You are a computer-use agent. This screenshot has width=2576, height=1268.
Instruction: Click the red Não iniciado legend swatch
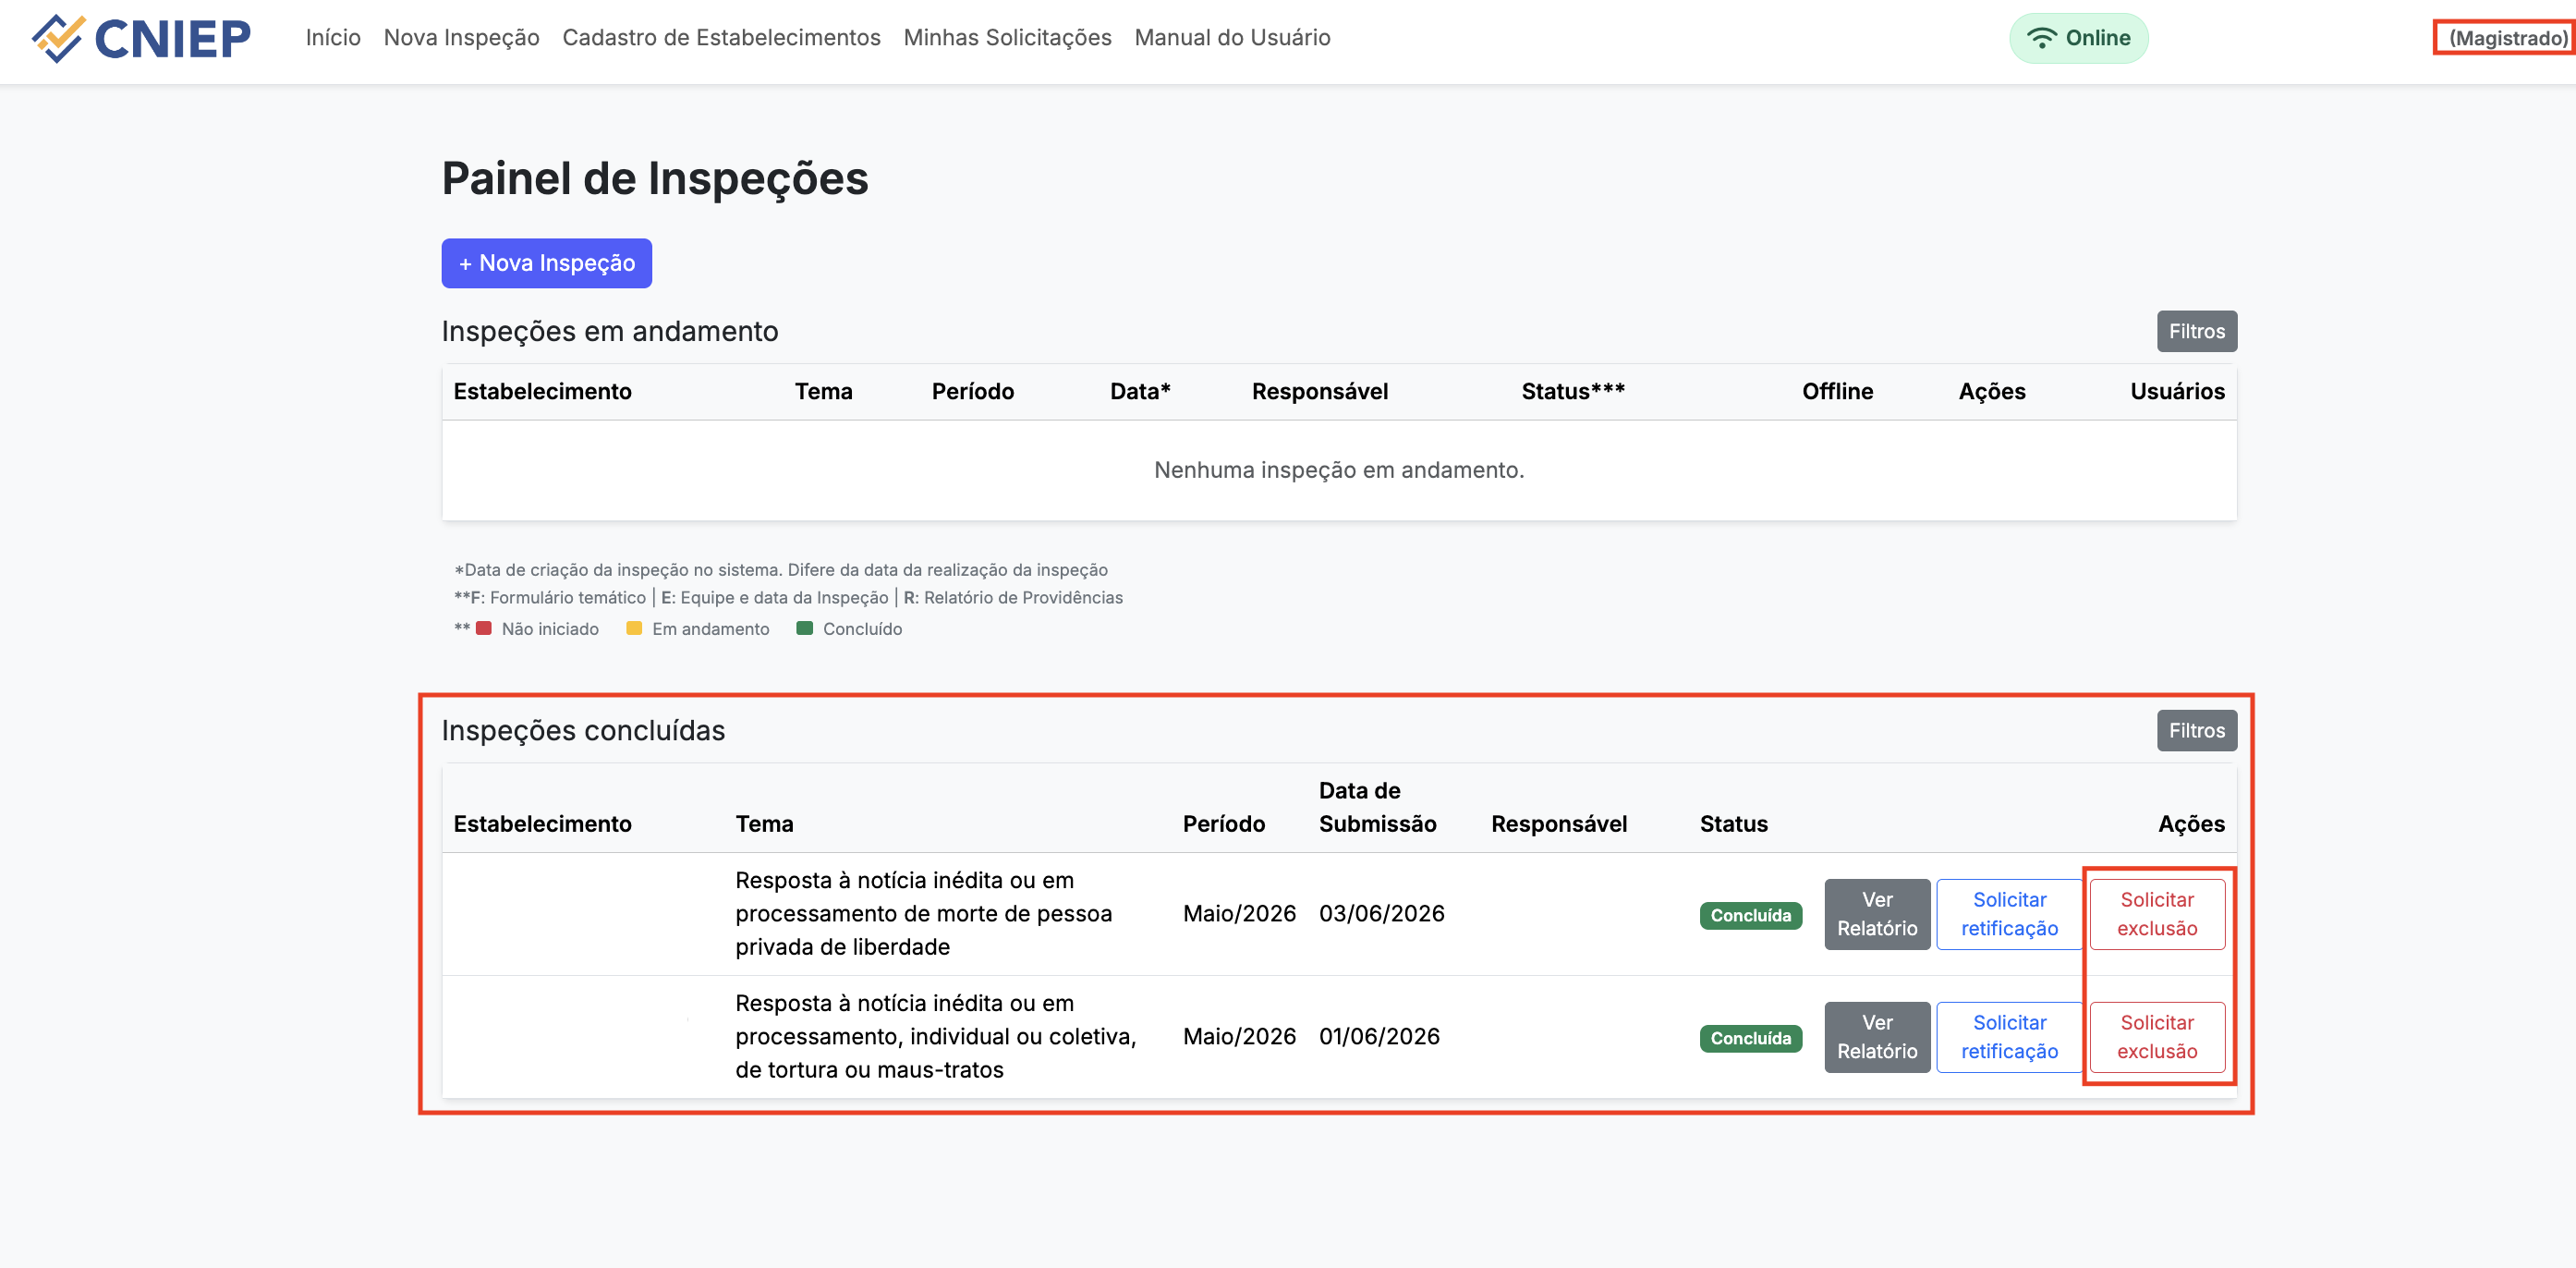point(483,628)
